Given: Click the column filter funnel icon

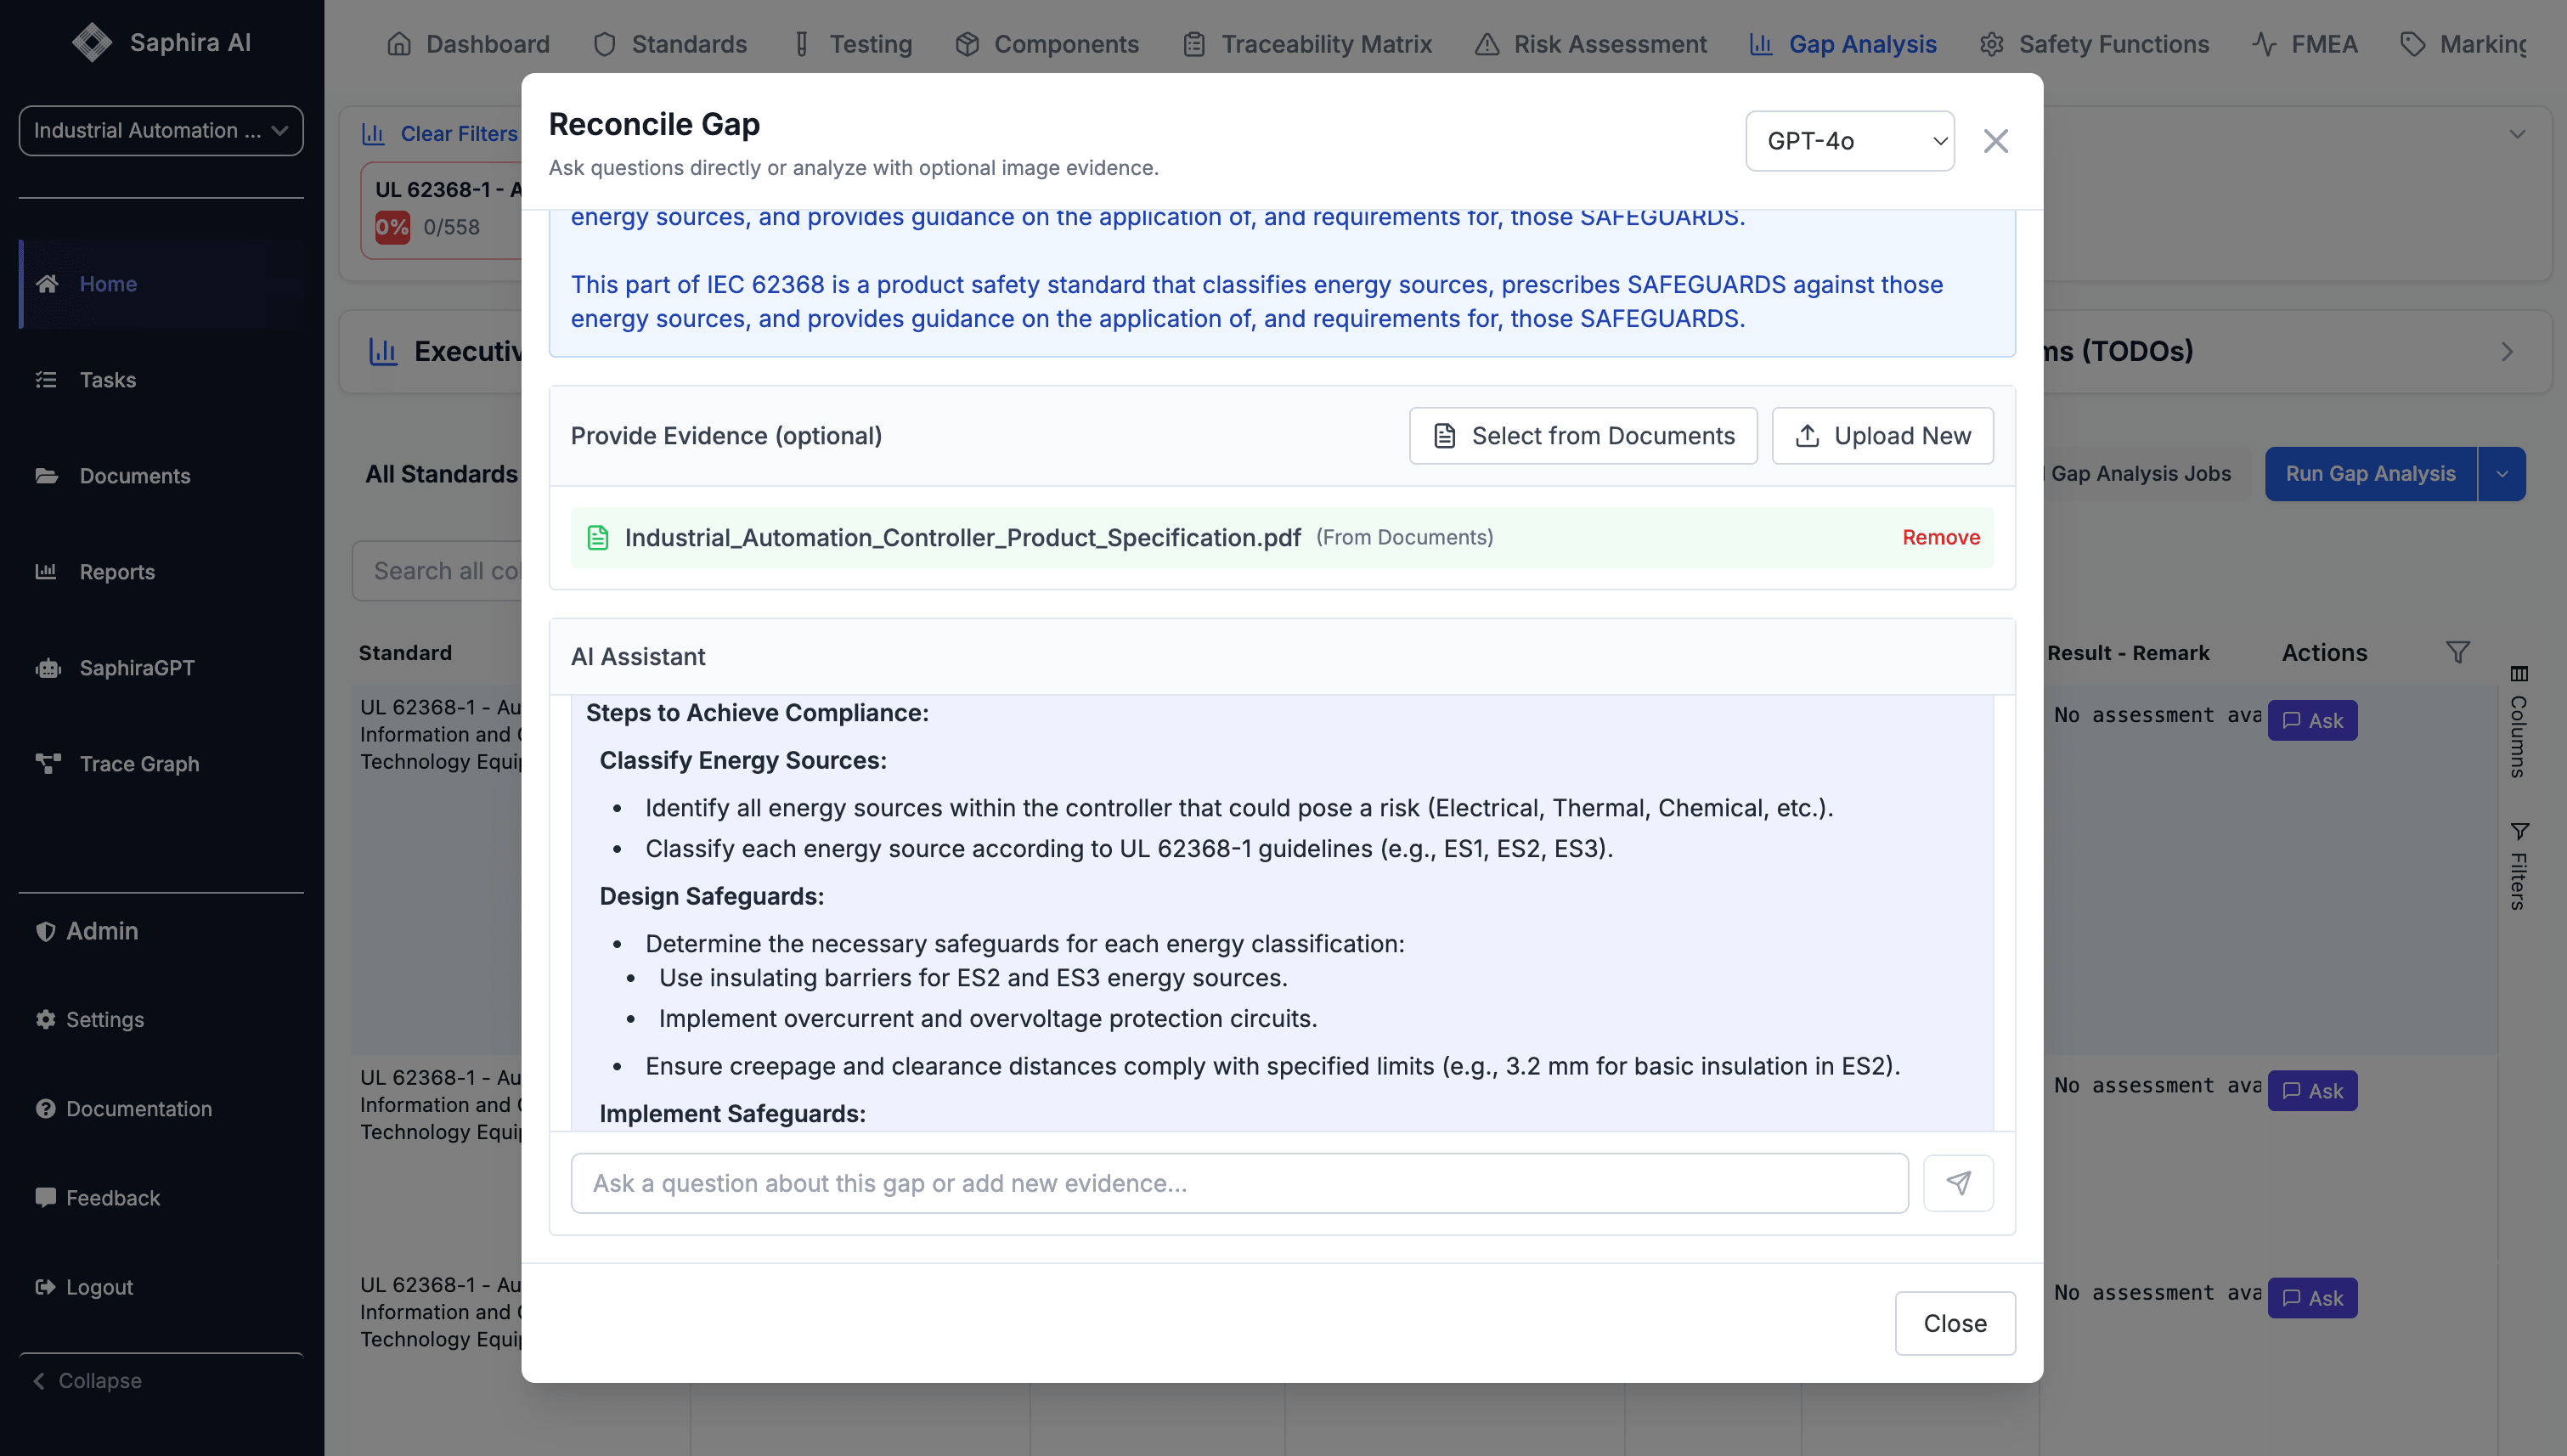Looking at the screenshot, I should pyautogui.click(x=2457, y=653).
